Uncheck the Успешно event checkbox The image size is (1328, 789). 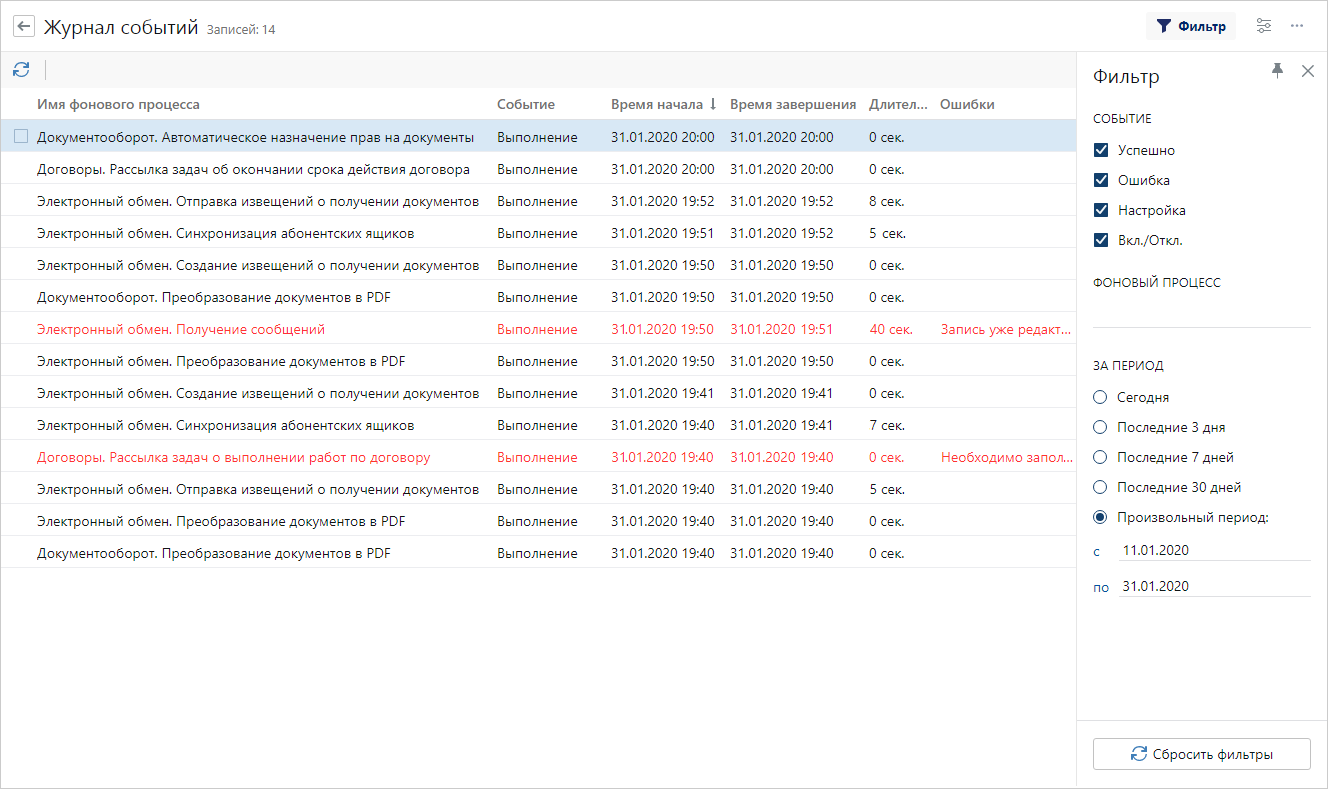[1101, 151]
